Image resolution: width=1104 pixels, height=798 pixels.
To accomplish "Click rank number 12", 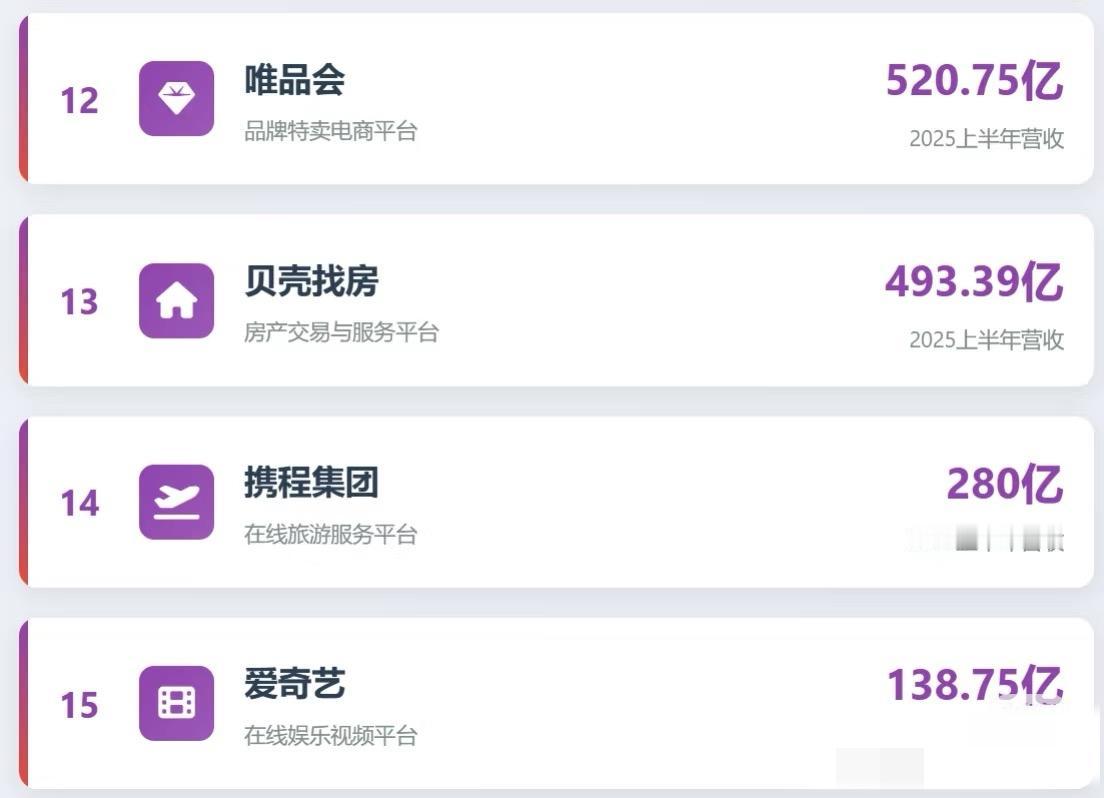I will point(79,101).
